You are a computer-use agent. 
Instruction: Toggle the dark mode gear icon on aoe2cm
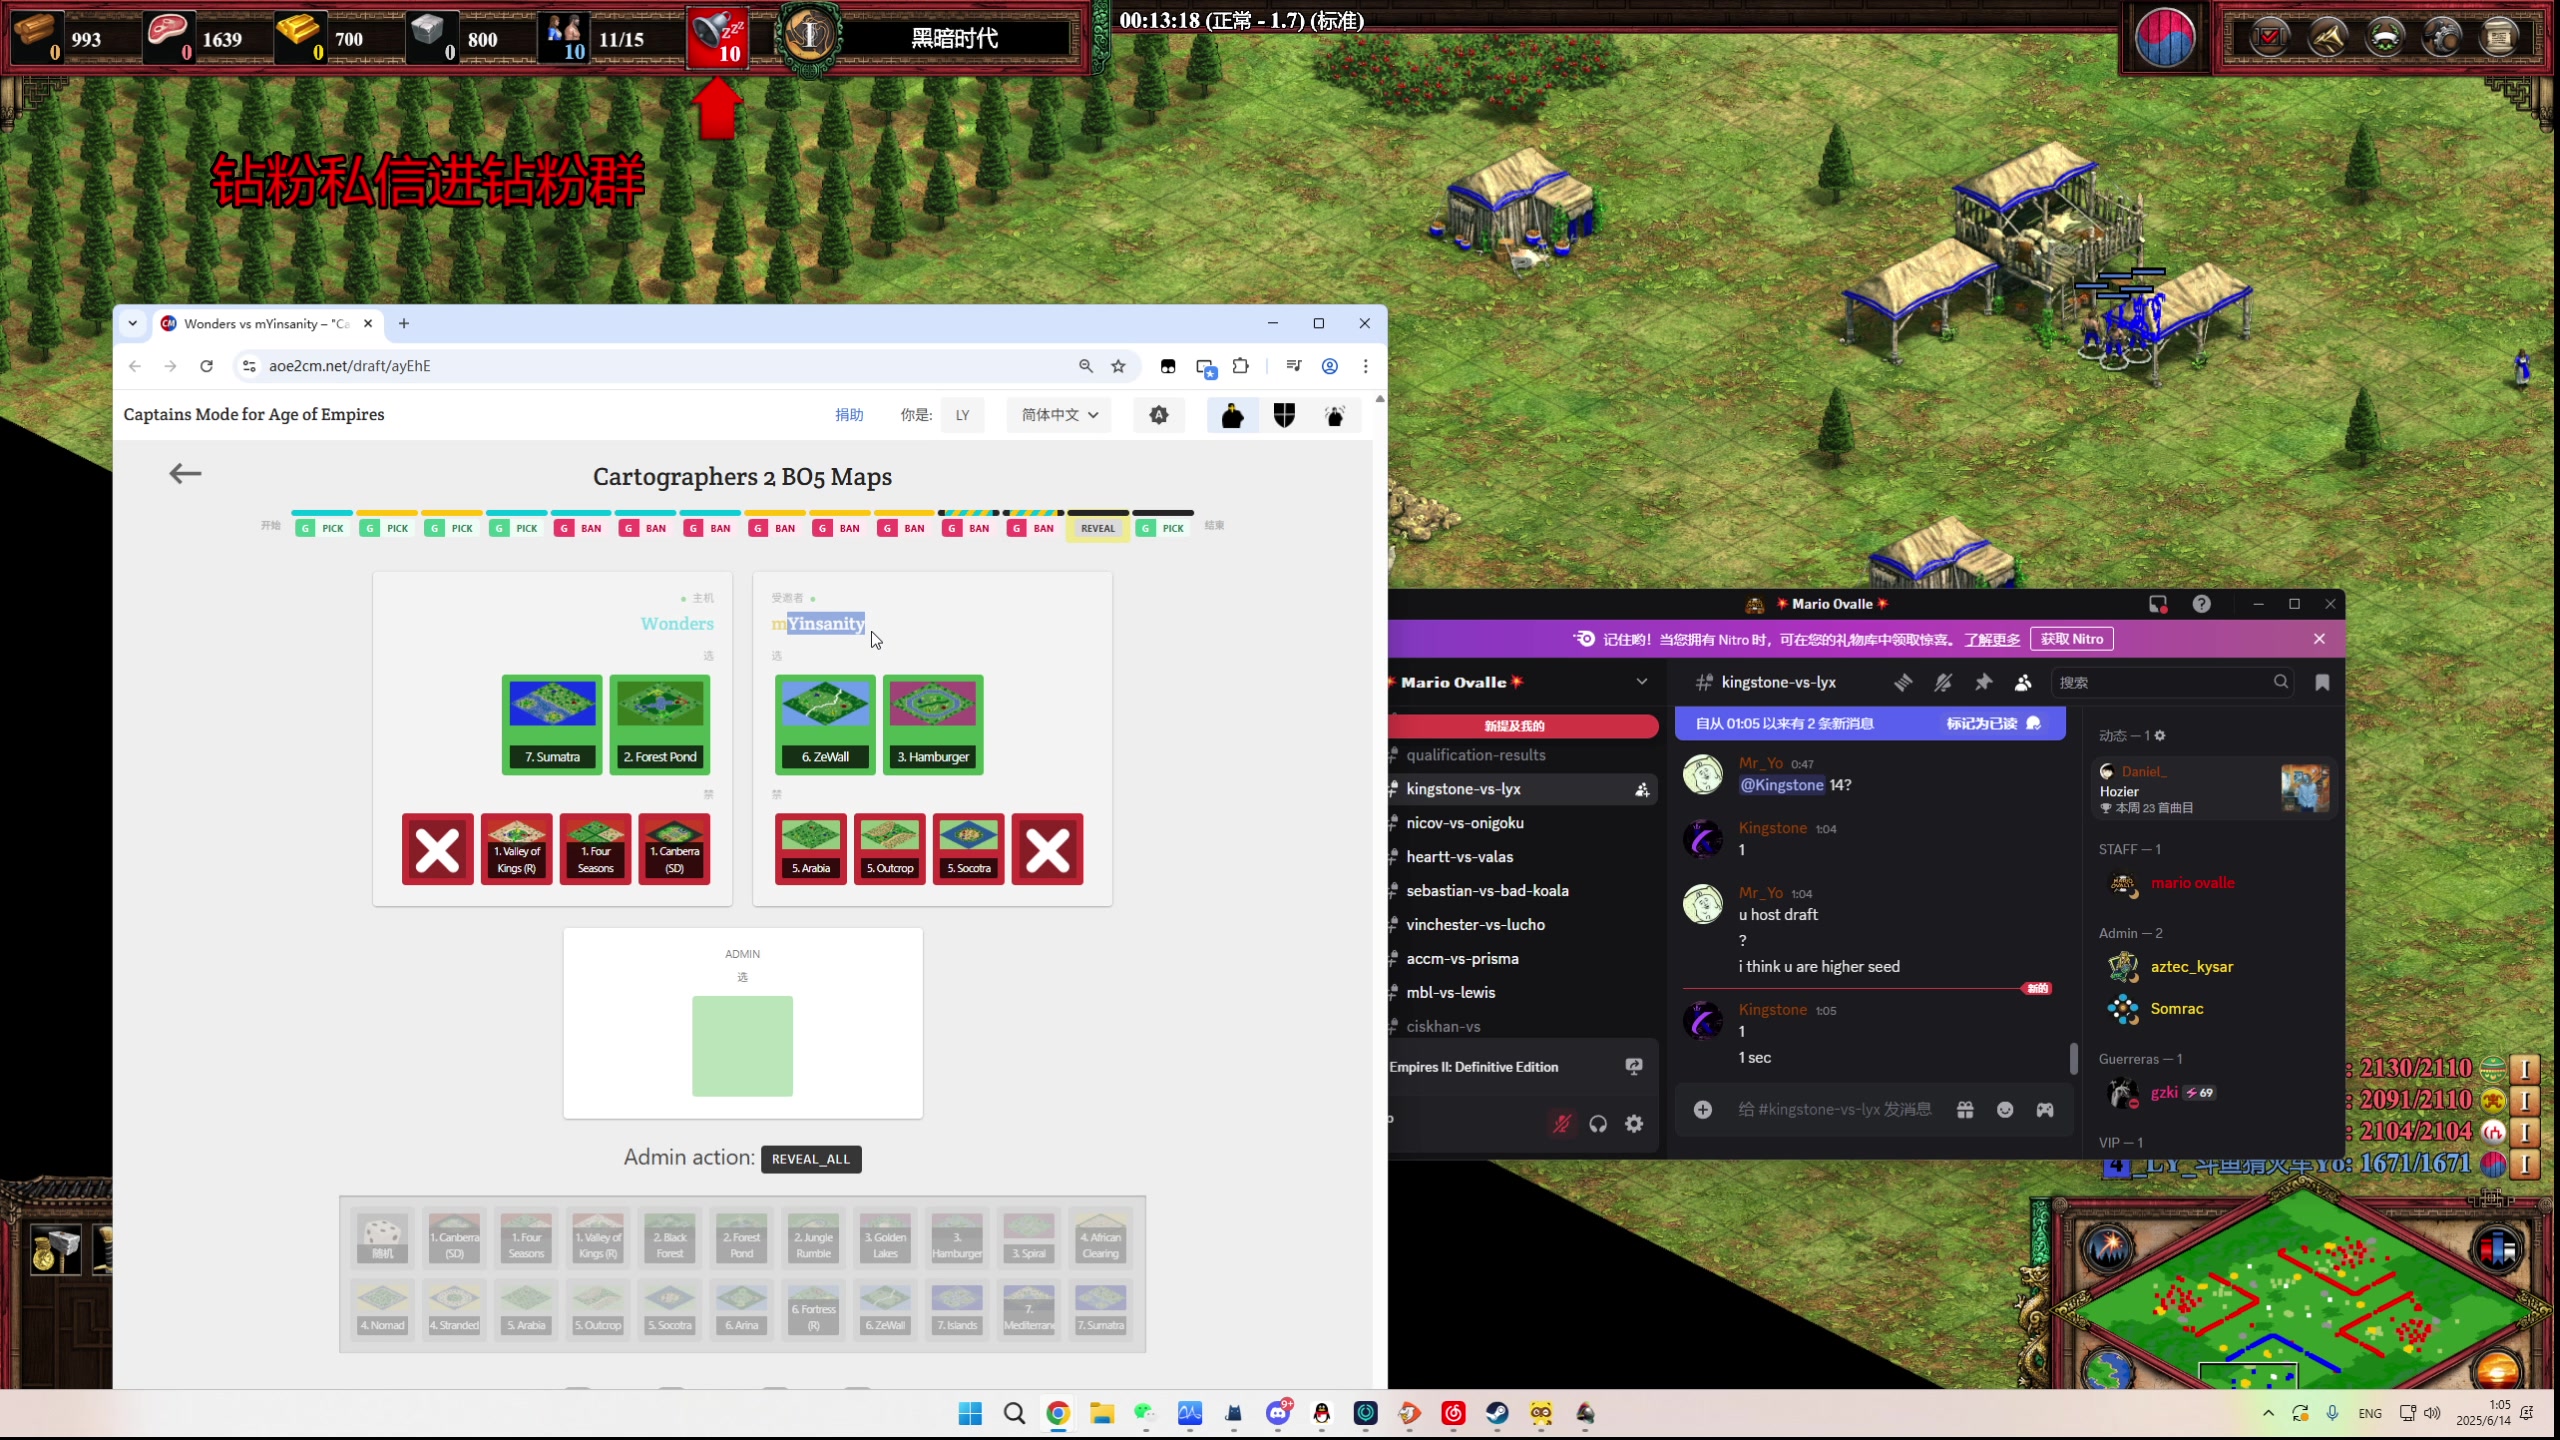pyautogui.click(x=1159, y=415)
